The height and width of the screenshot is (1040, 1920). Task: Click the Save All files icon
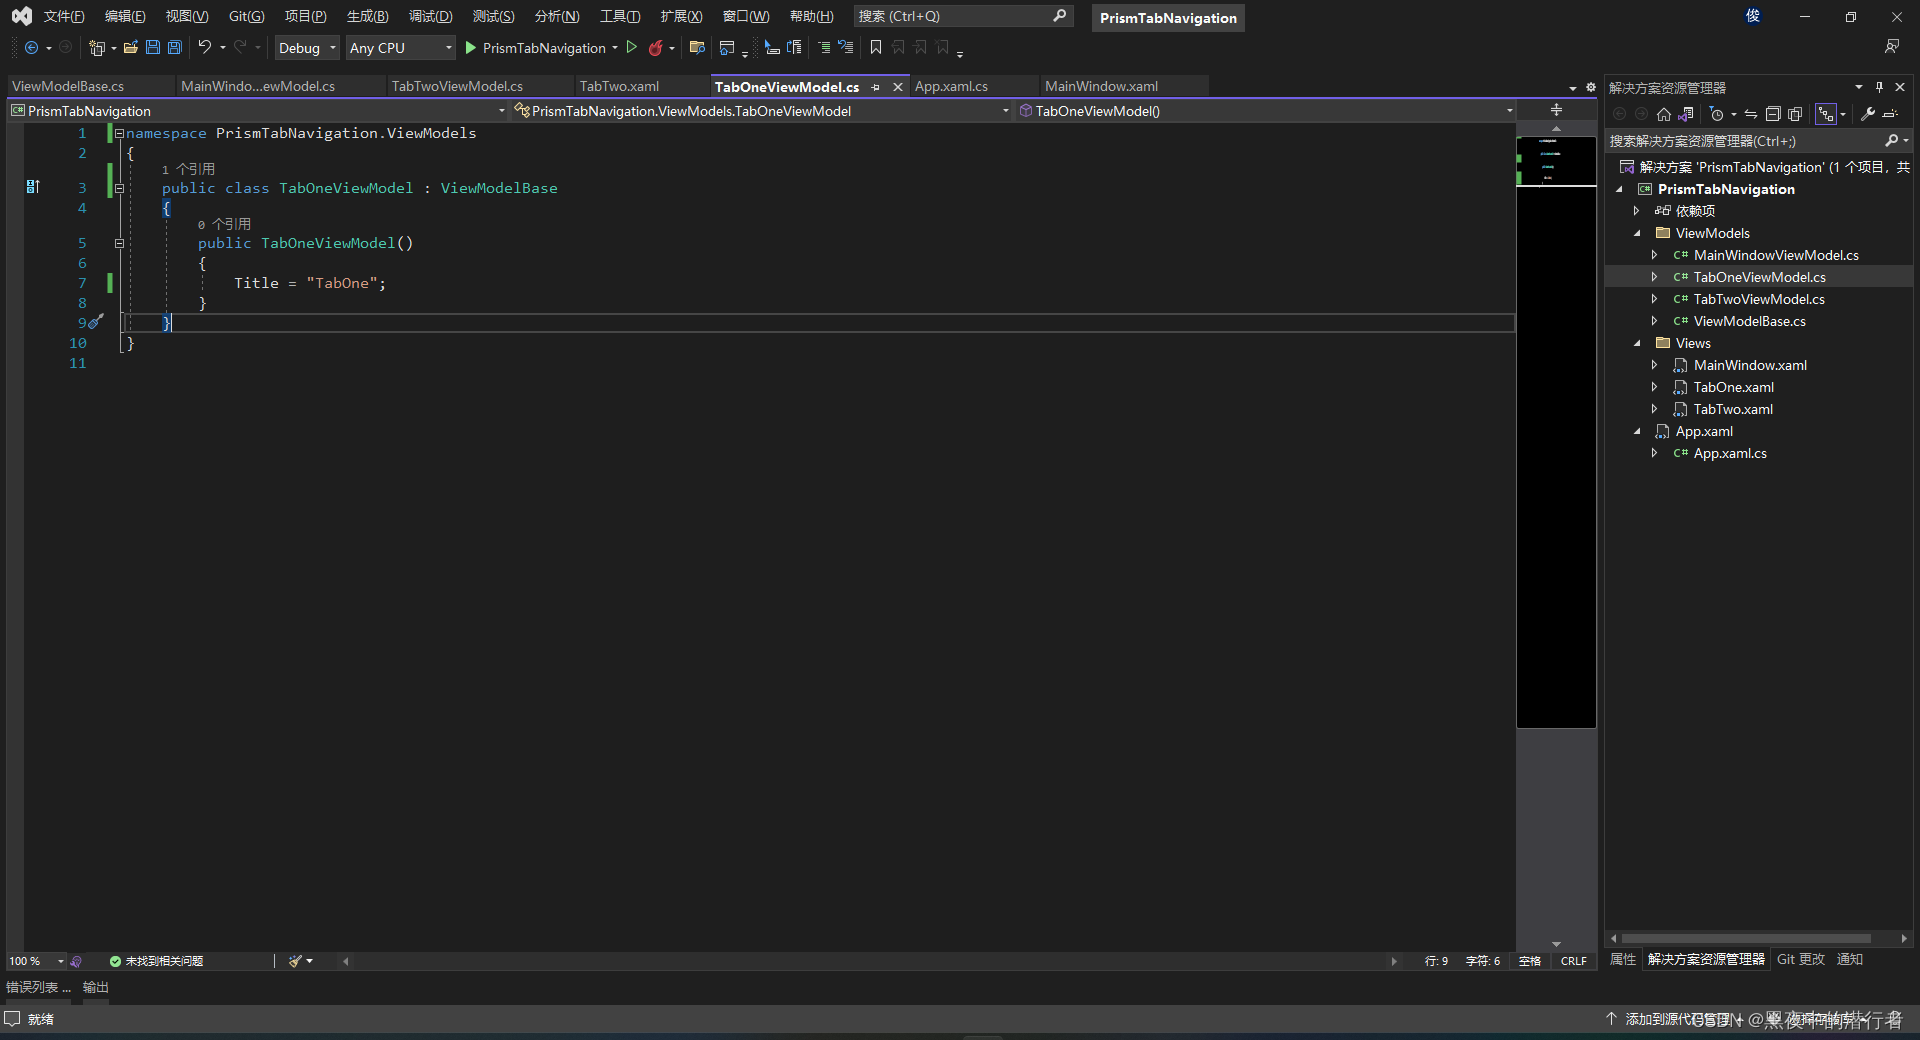(174, 47)
